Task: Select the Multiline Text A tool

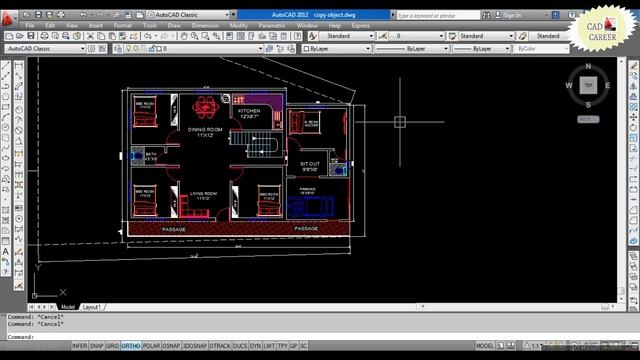Action: coord(6,251)
